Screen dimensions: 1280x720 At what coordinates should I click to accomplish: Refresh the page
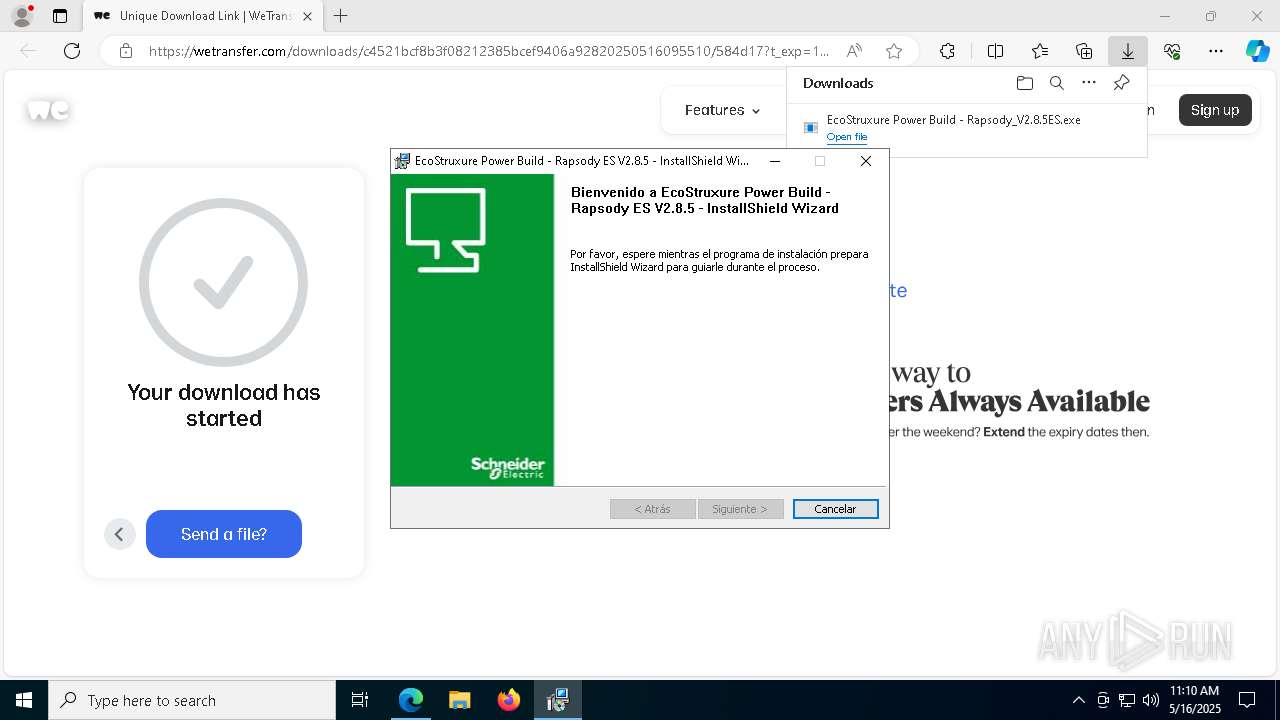(72, 51)
